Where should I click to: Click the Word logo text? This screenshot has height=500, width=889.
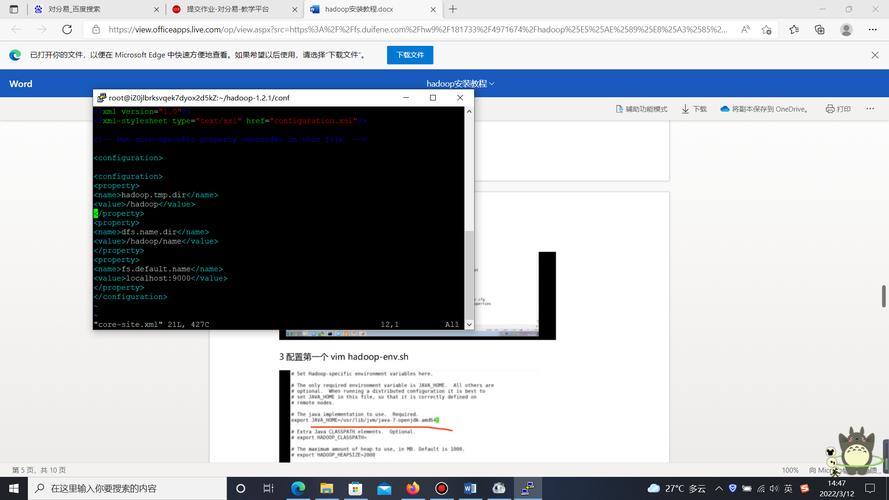click(20, 84)
